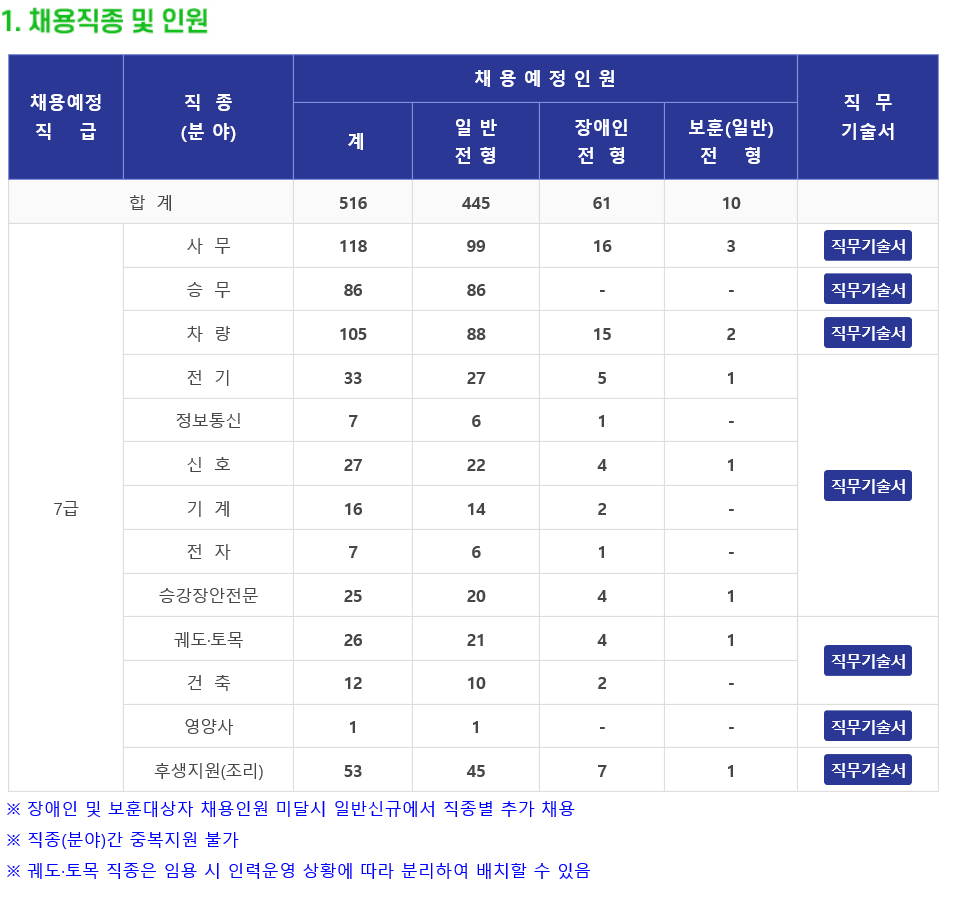961x902 pixels.
Task: Click the 일반전형 column header
Action: click(x=475, y=141)
